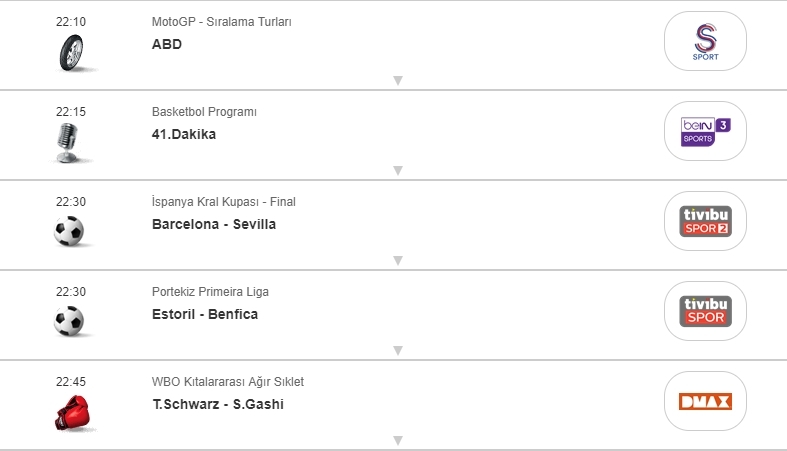This screenshot has height=451, width=787.
Task: Select the Estoril - Benfica match title
Action: tap(204, 314)
